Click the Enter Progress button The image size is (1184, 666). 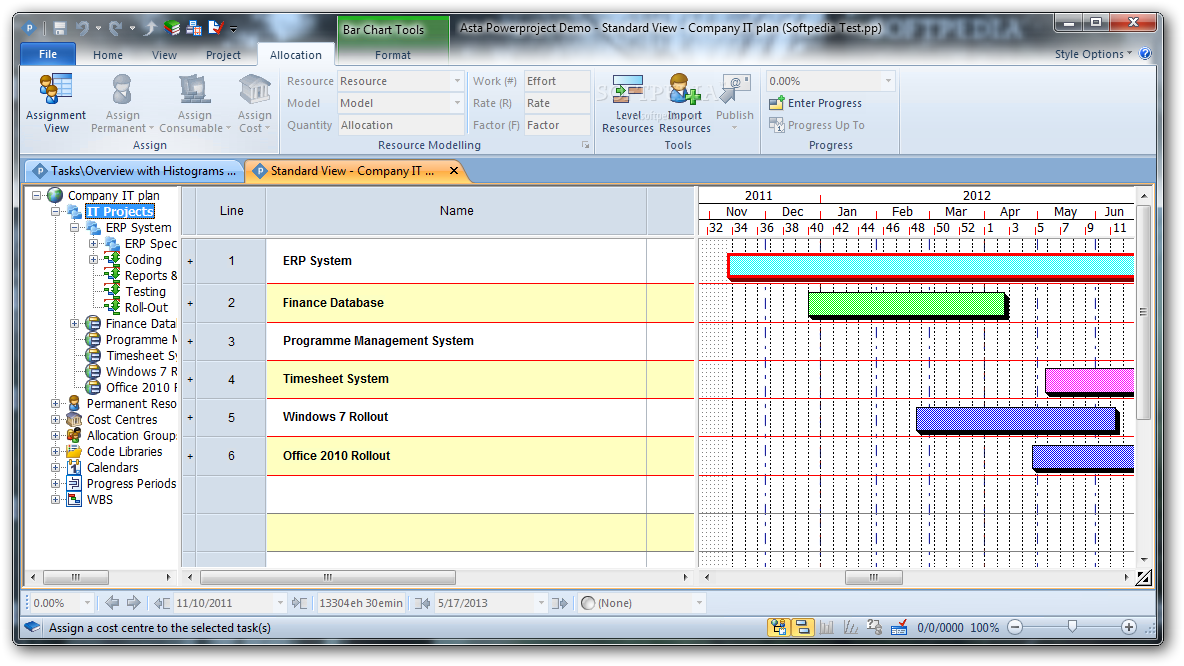[x=816, y=103]
